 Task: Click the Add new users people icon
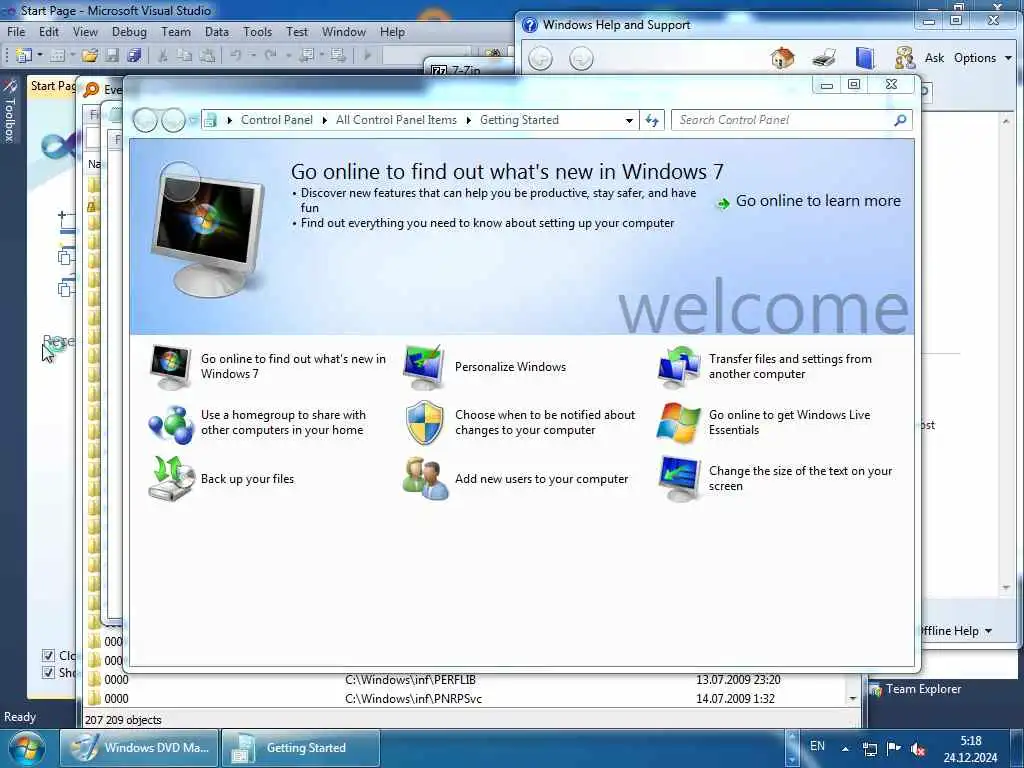coord(425,479)
